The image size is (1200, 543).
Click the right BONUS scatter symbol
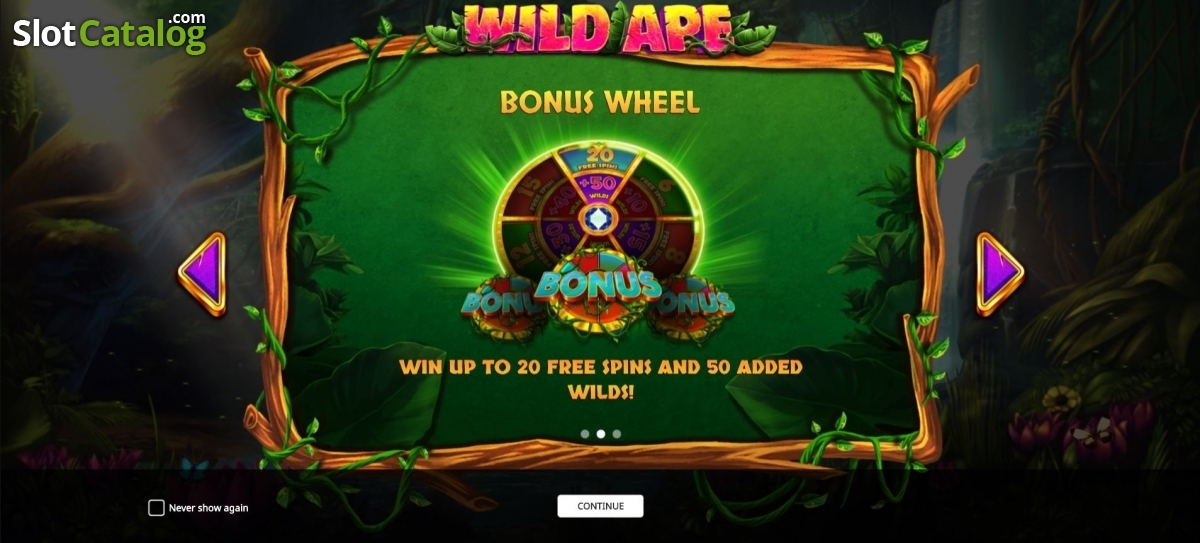pos(694,307)
